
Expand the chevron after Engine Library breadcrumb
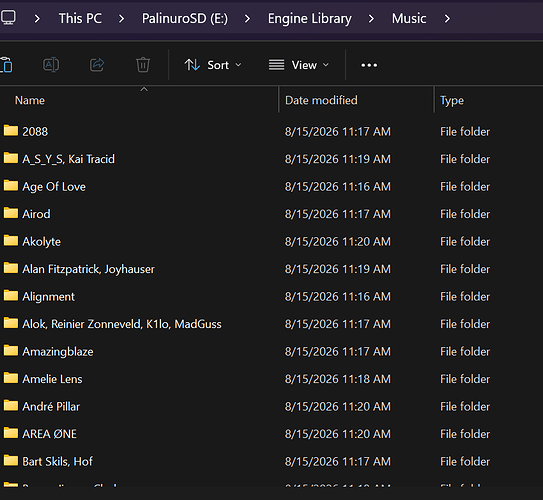click(x=371, y=18)
